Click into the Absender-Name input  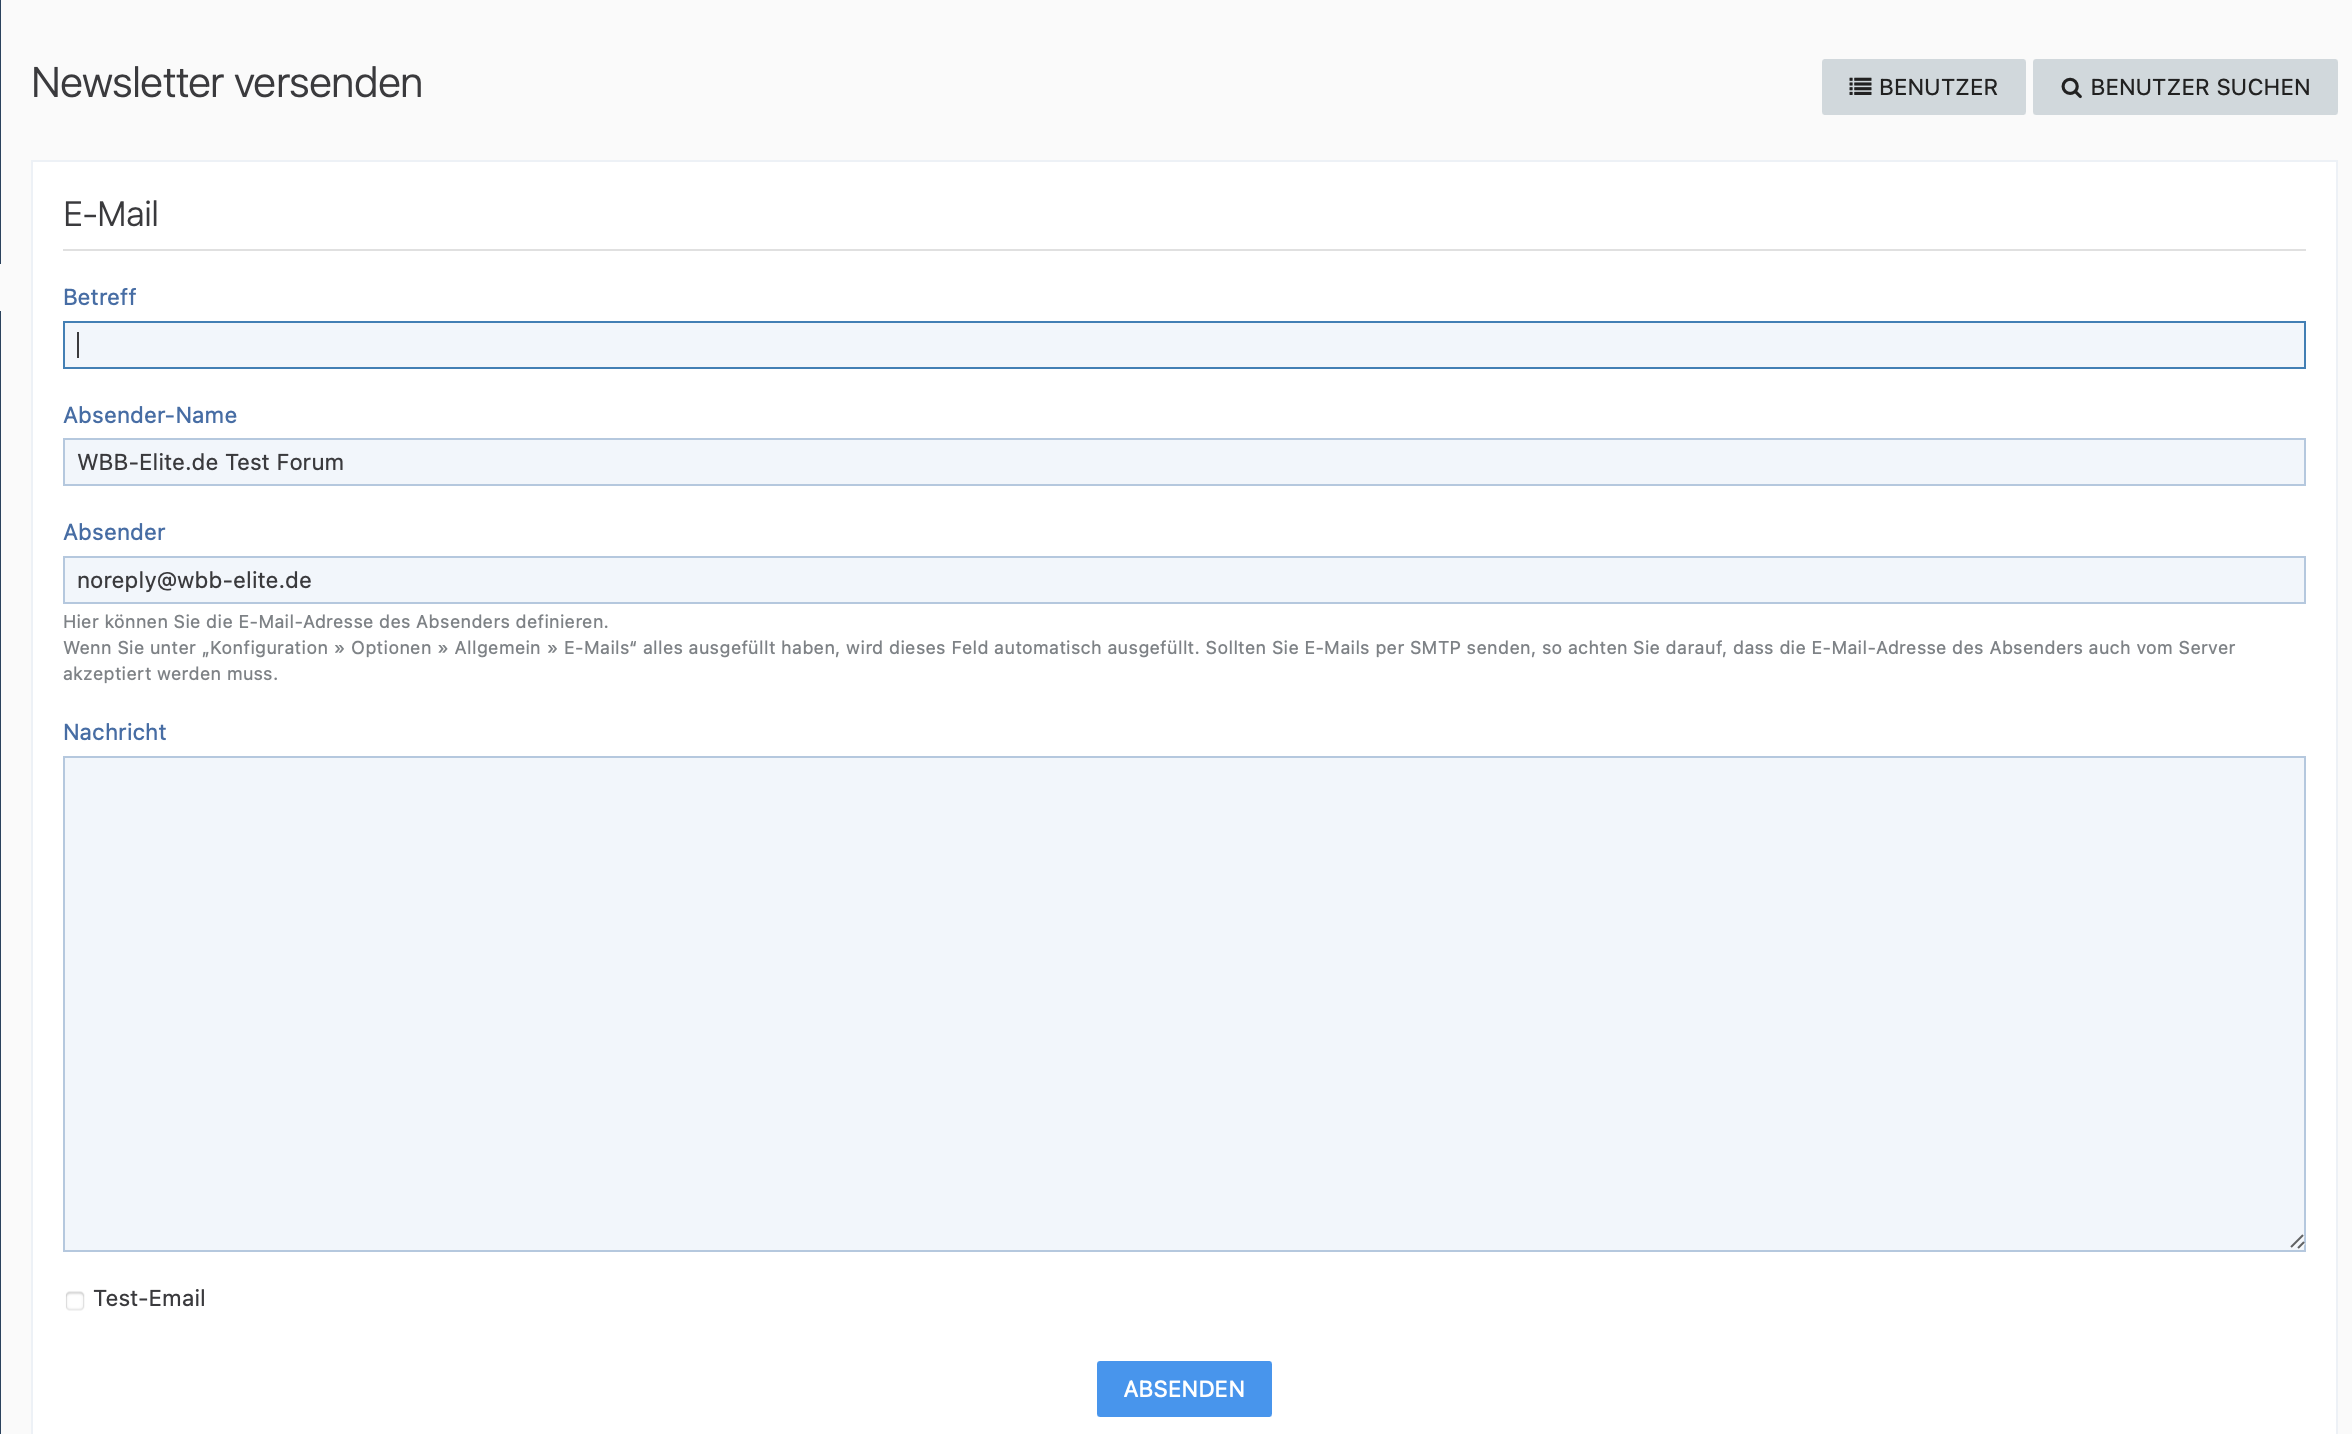tap(1184, 462)
